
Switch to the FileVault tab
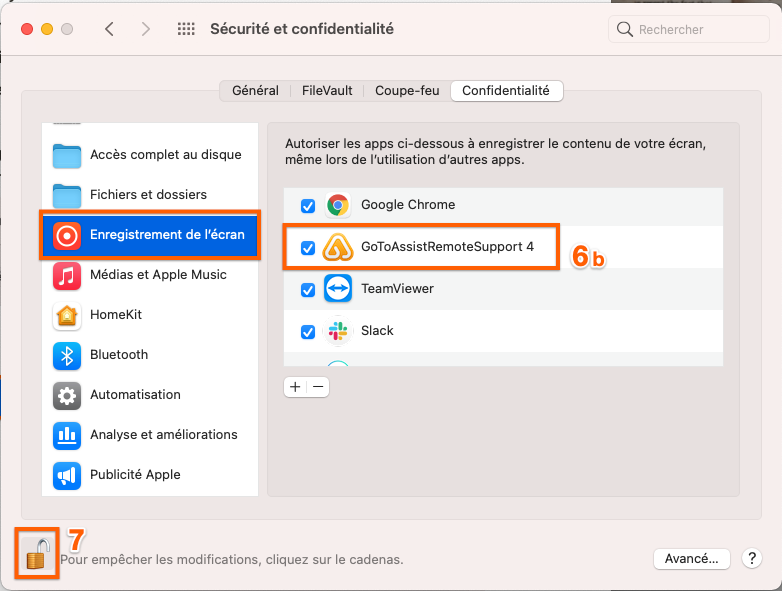click(x=327, y=91)
